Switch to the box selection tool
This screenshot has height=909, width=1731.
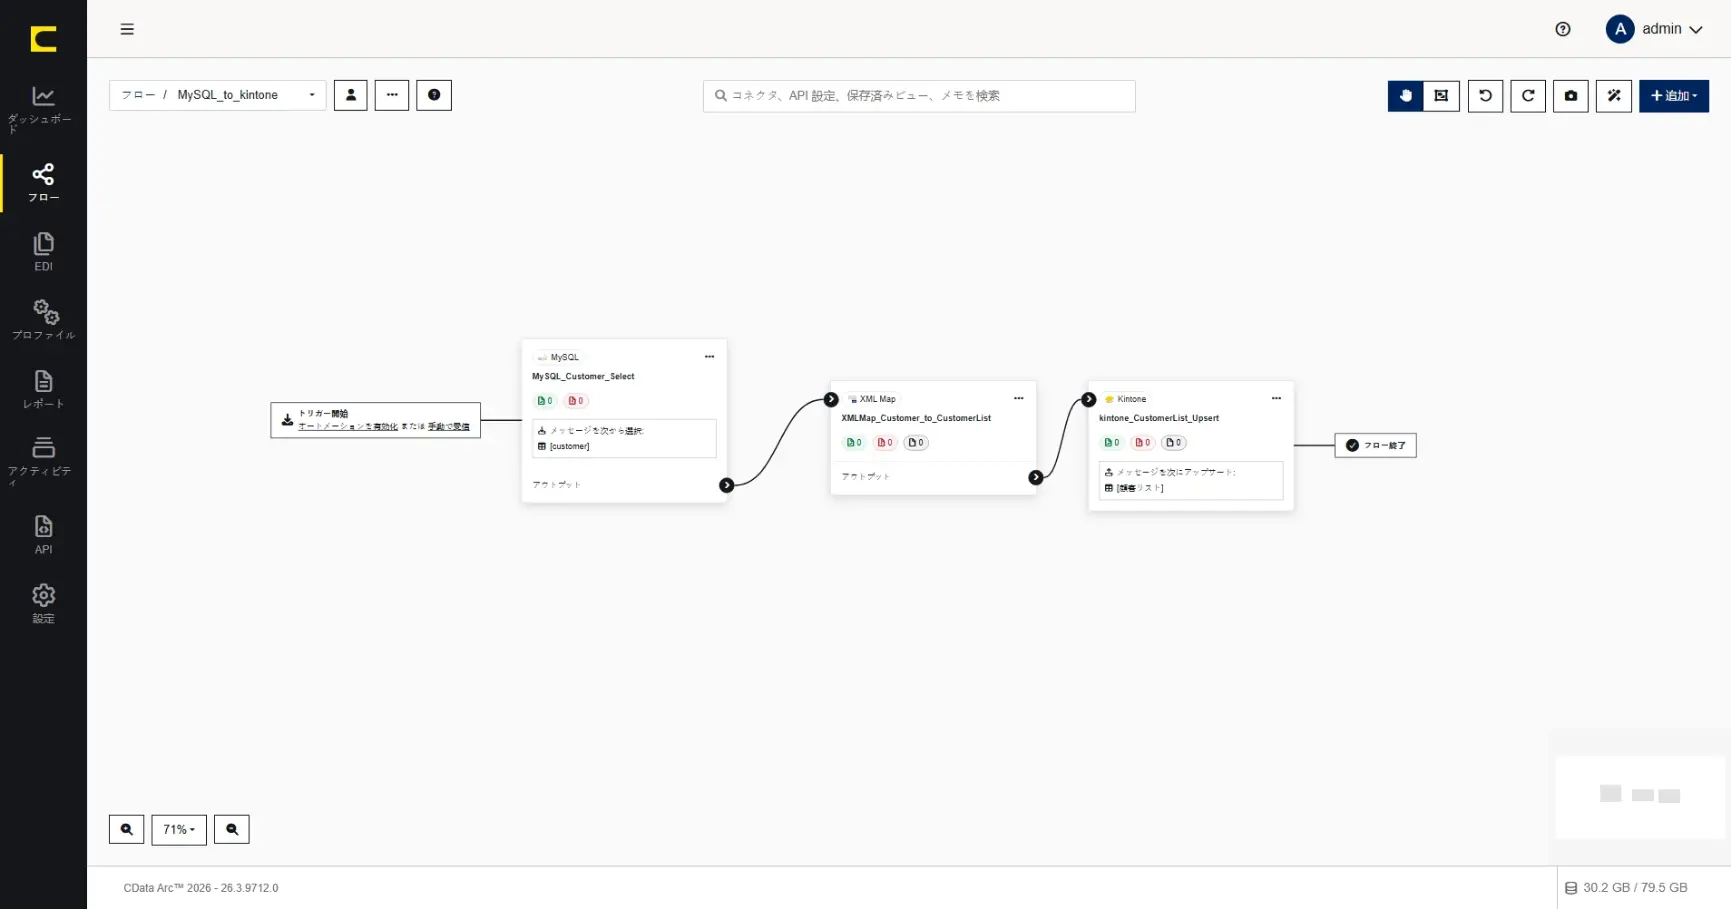[x=1441, y=96]
